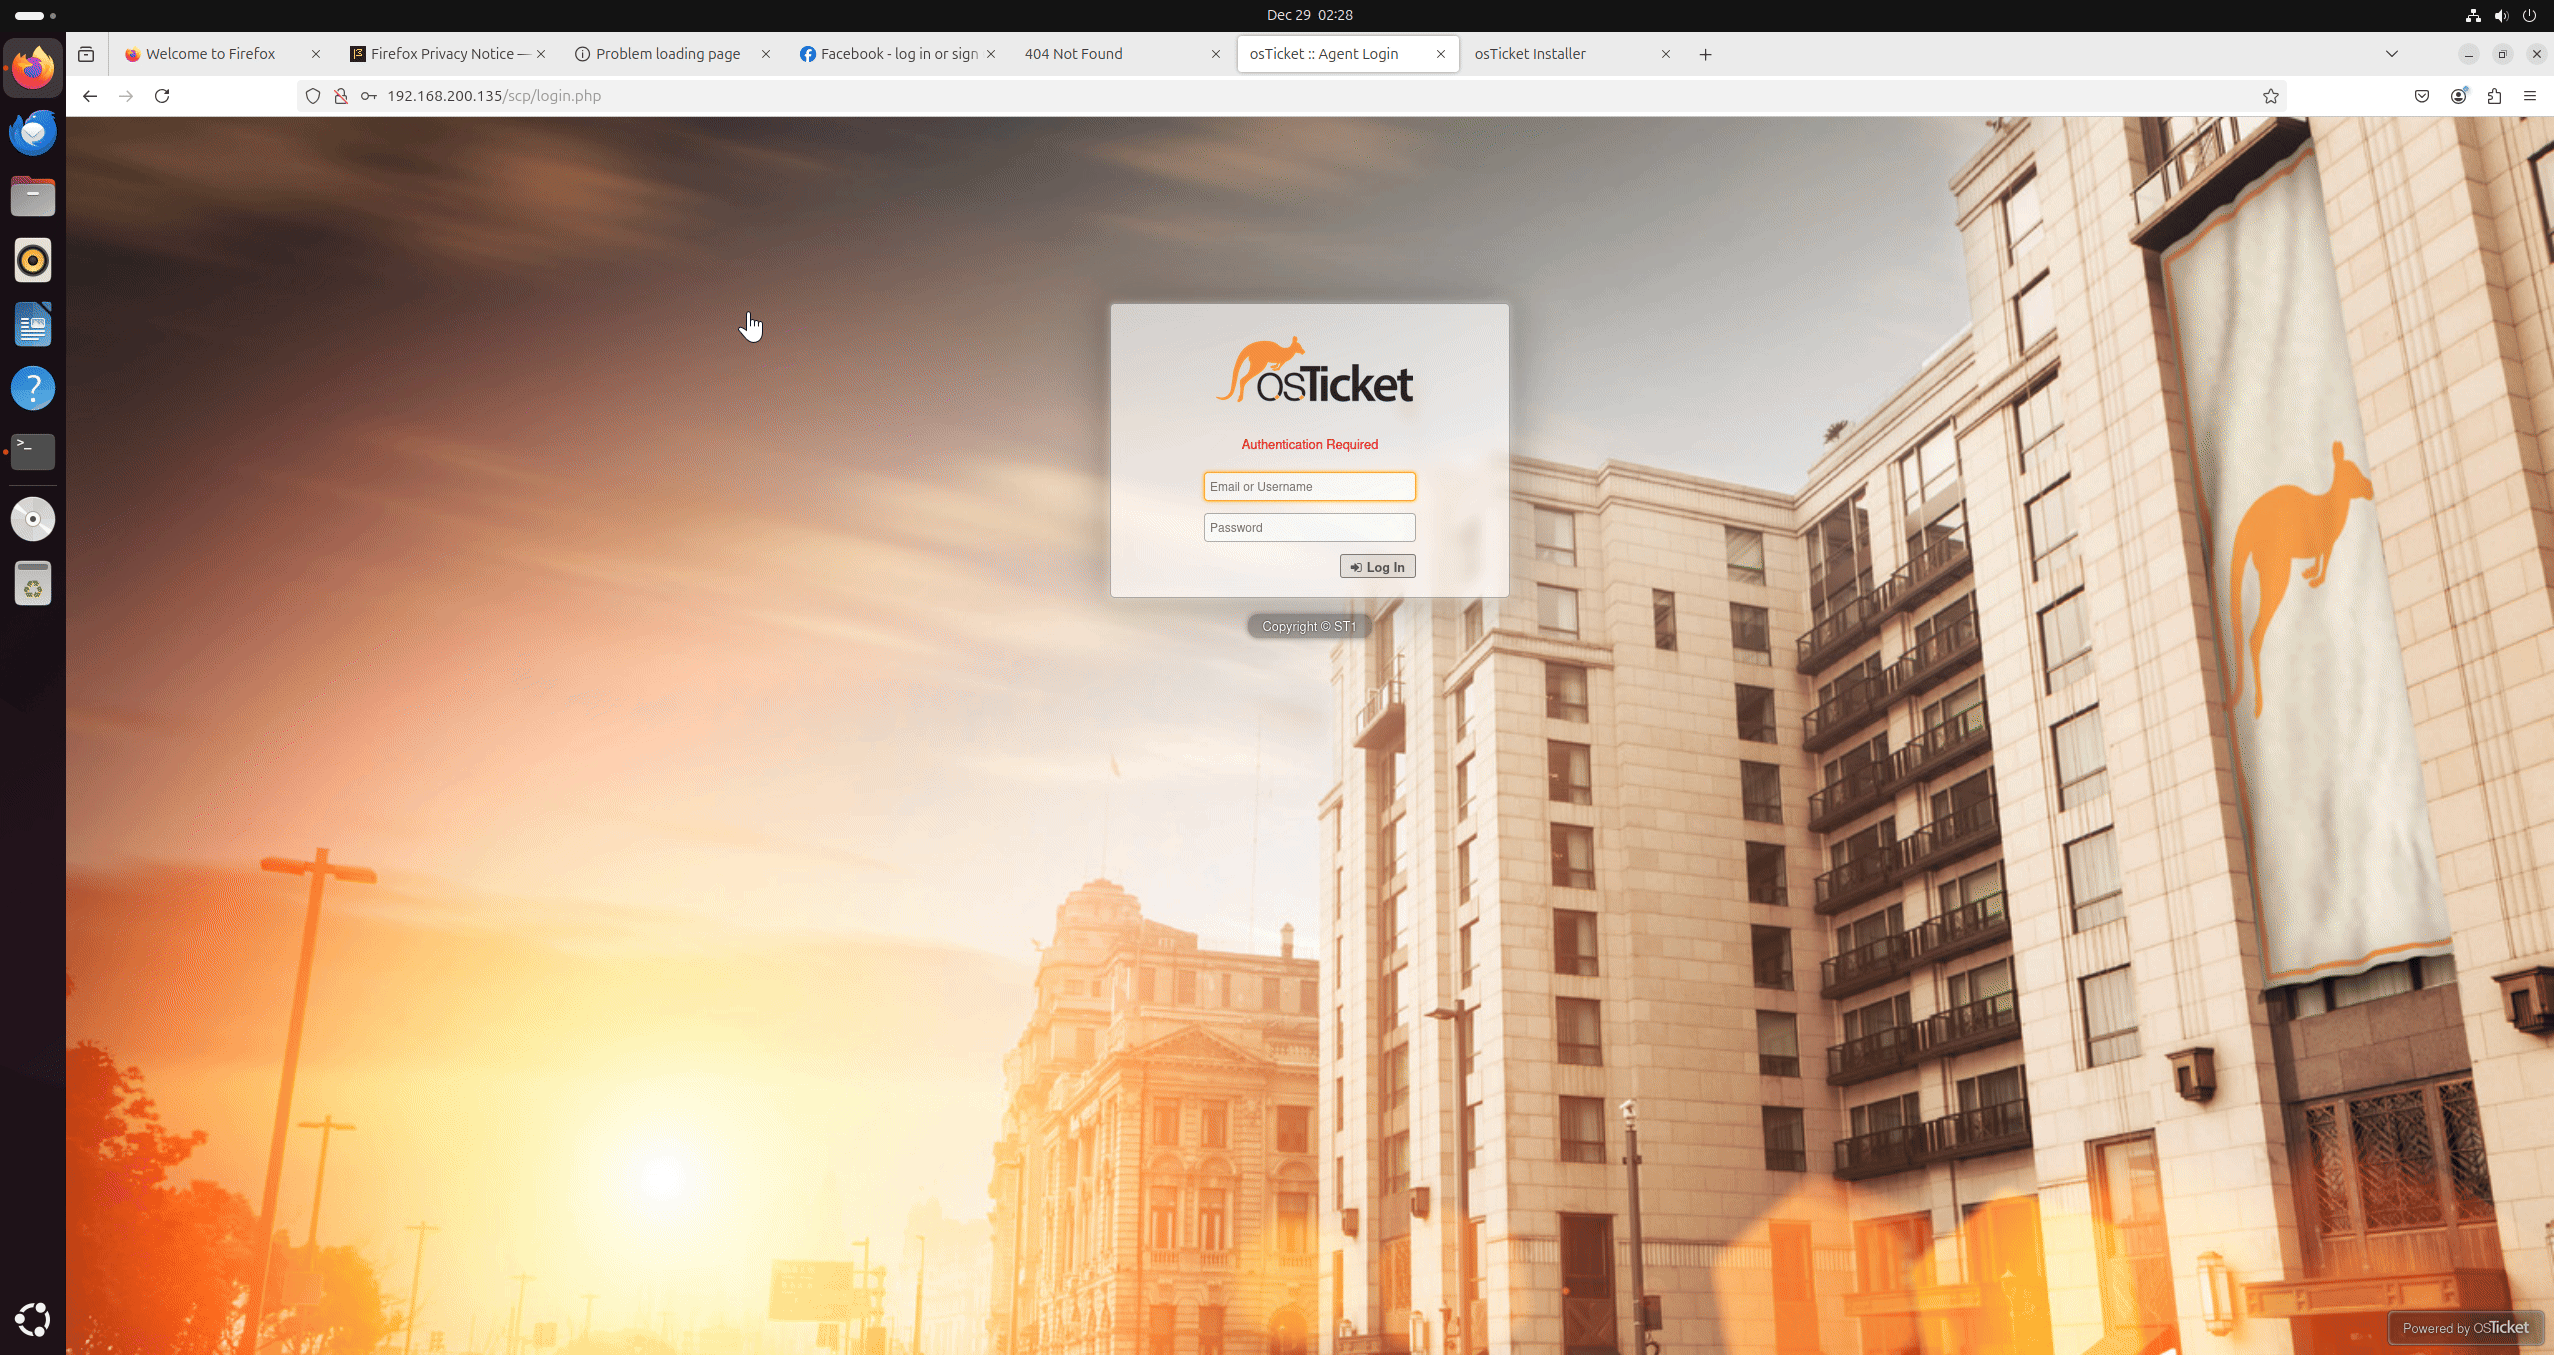Reload the current page

tap(162, 96)
